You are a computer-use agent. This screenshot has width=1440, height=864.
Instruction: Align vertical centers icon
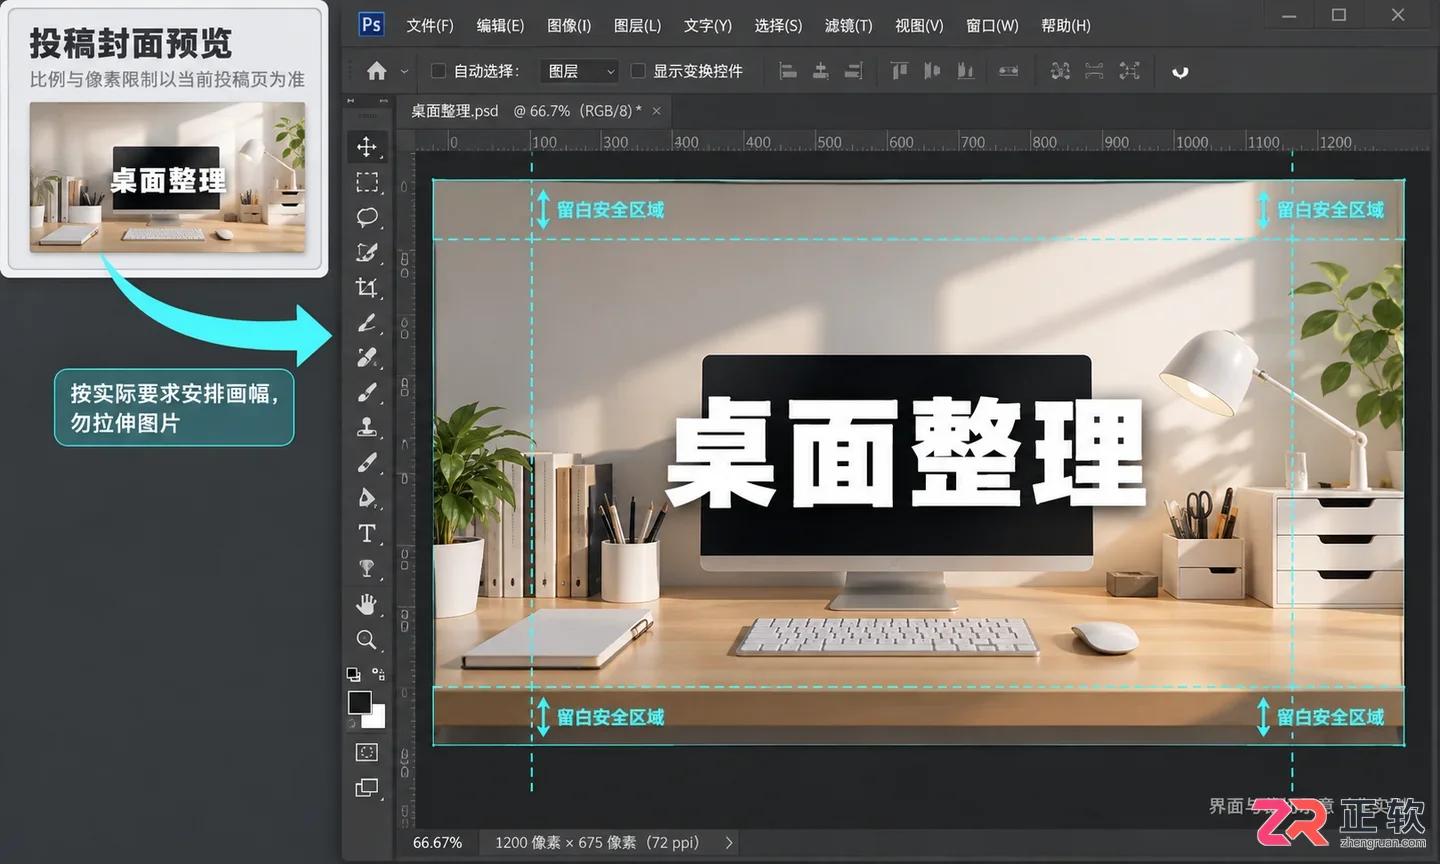pos(932,71)
